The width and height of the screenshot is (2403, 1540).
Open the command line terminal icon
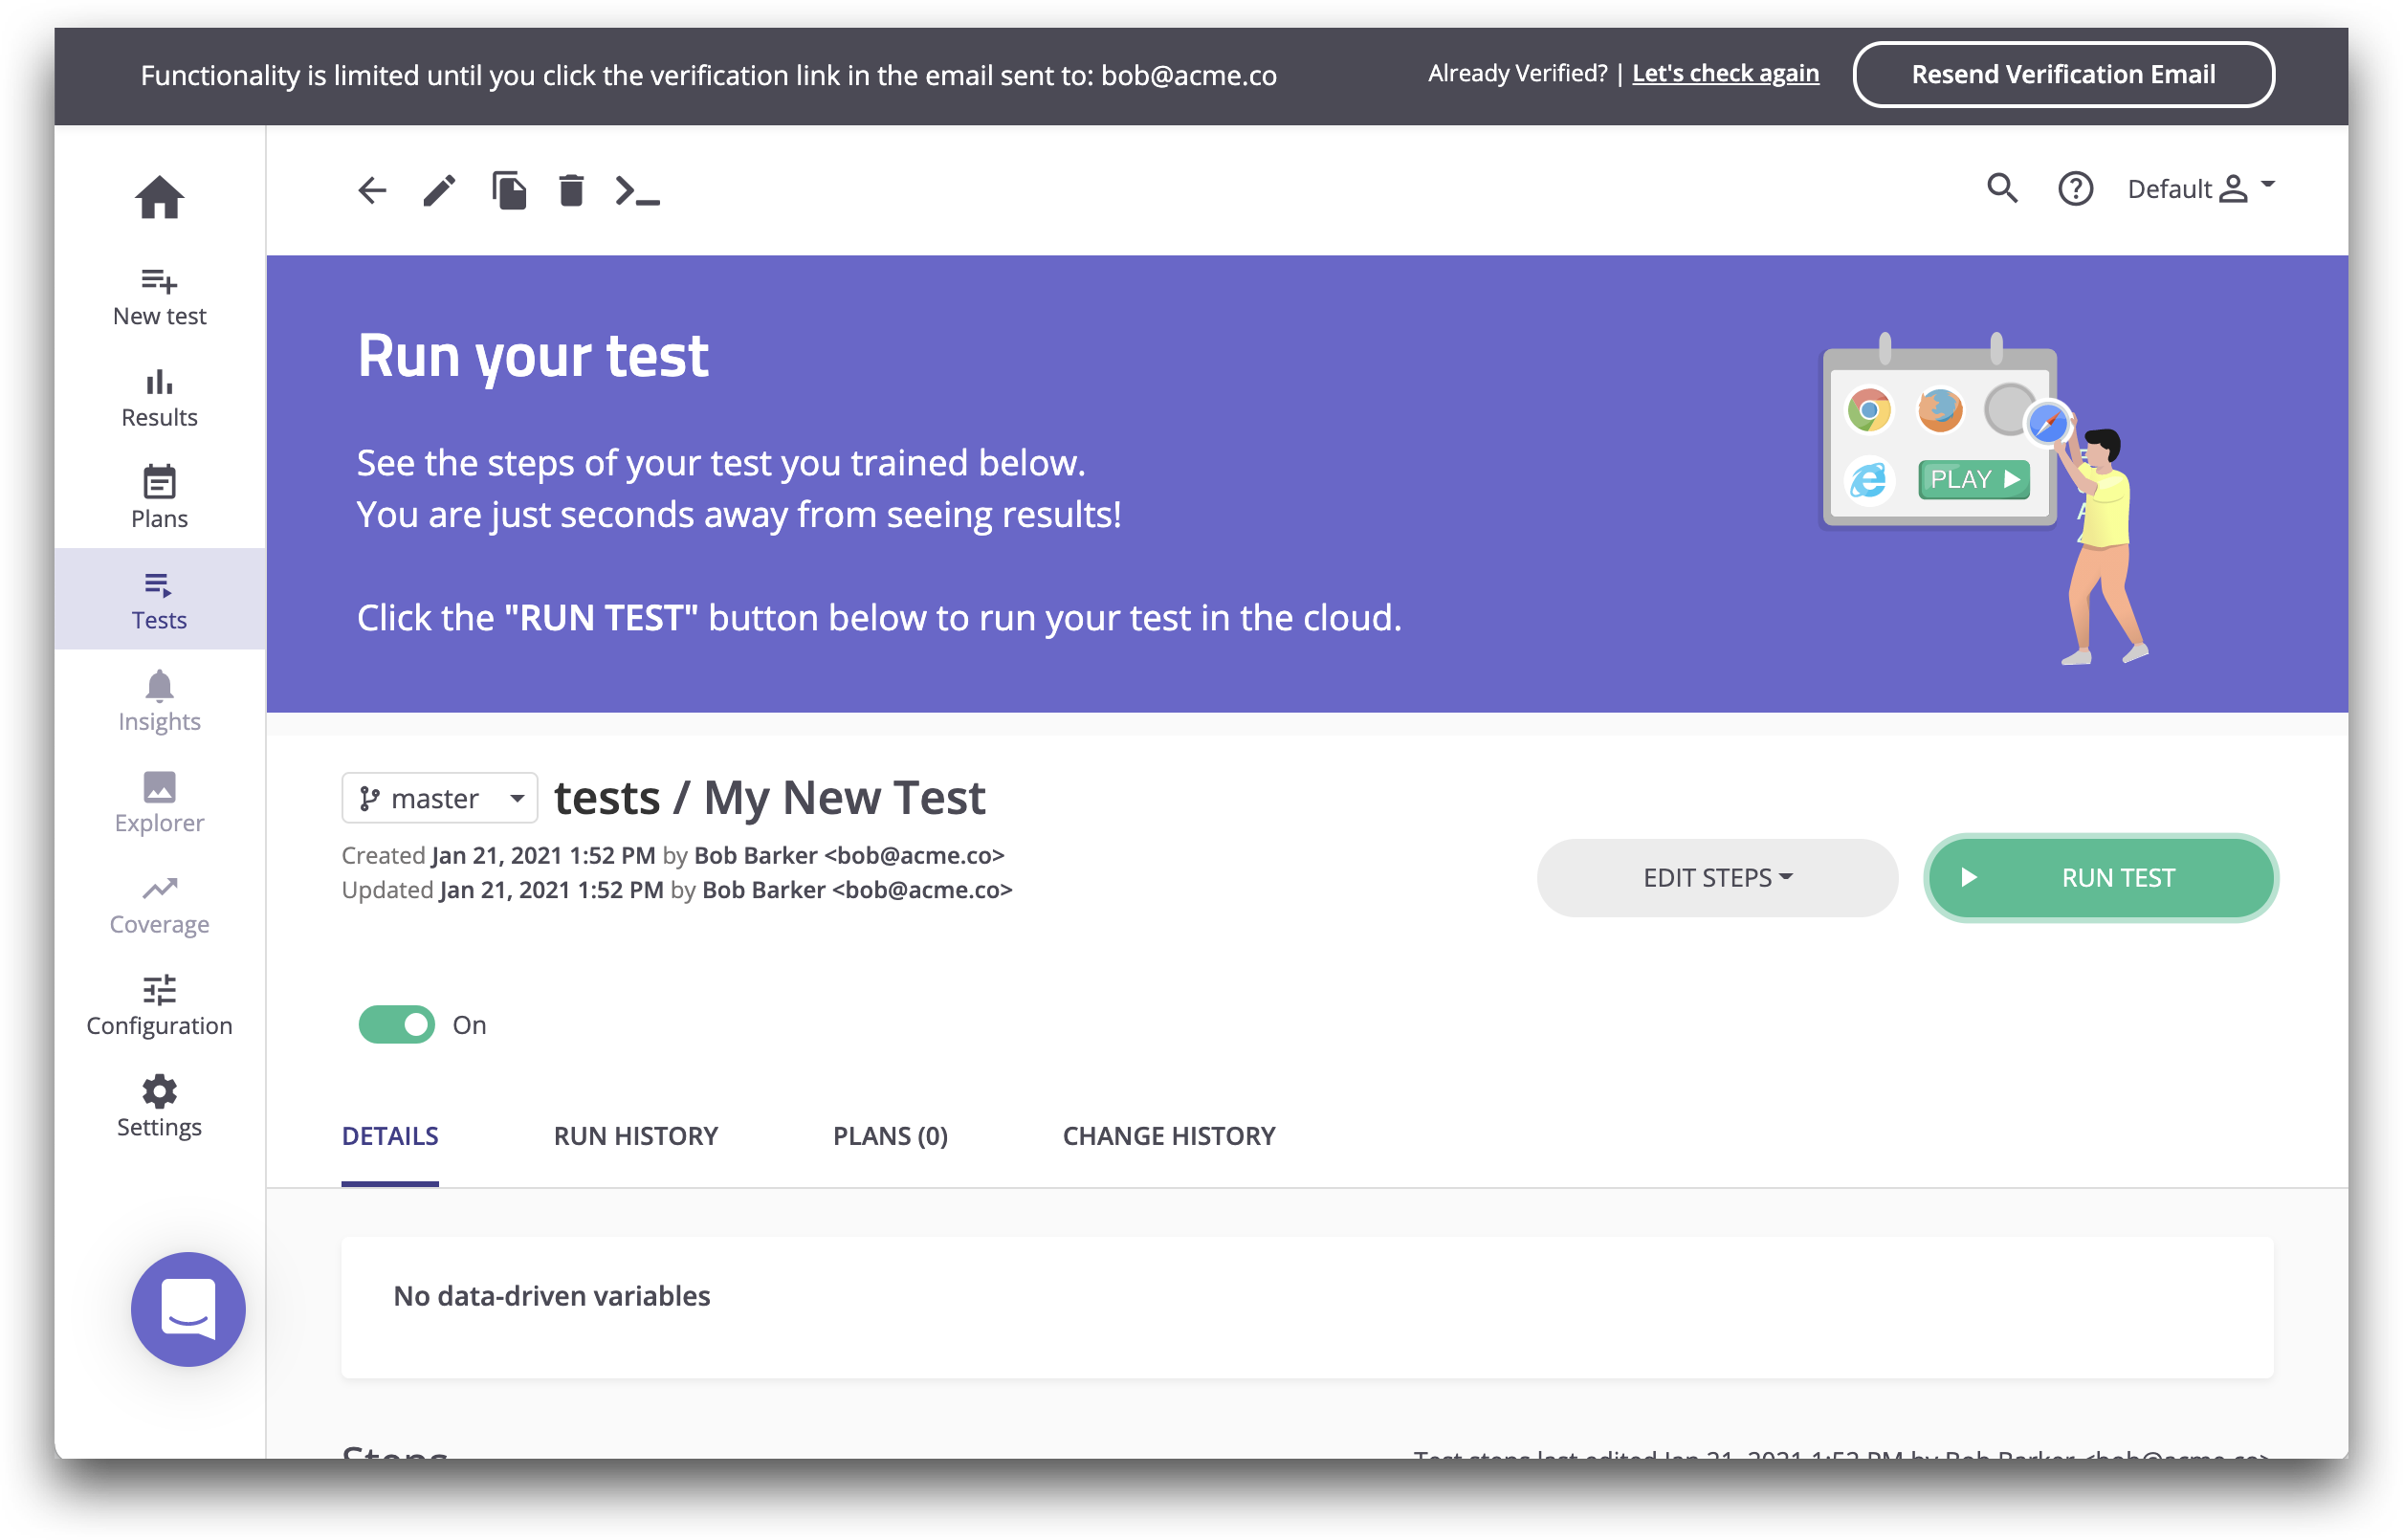point(637,190)
